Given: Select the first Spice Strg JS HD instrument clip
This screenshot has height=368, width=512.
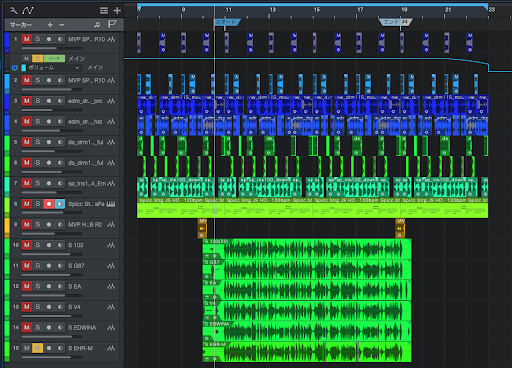Looking at the screenshot, I should coord(170,208).
